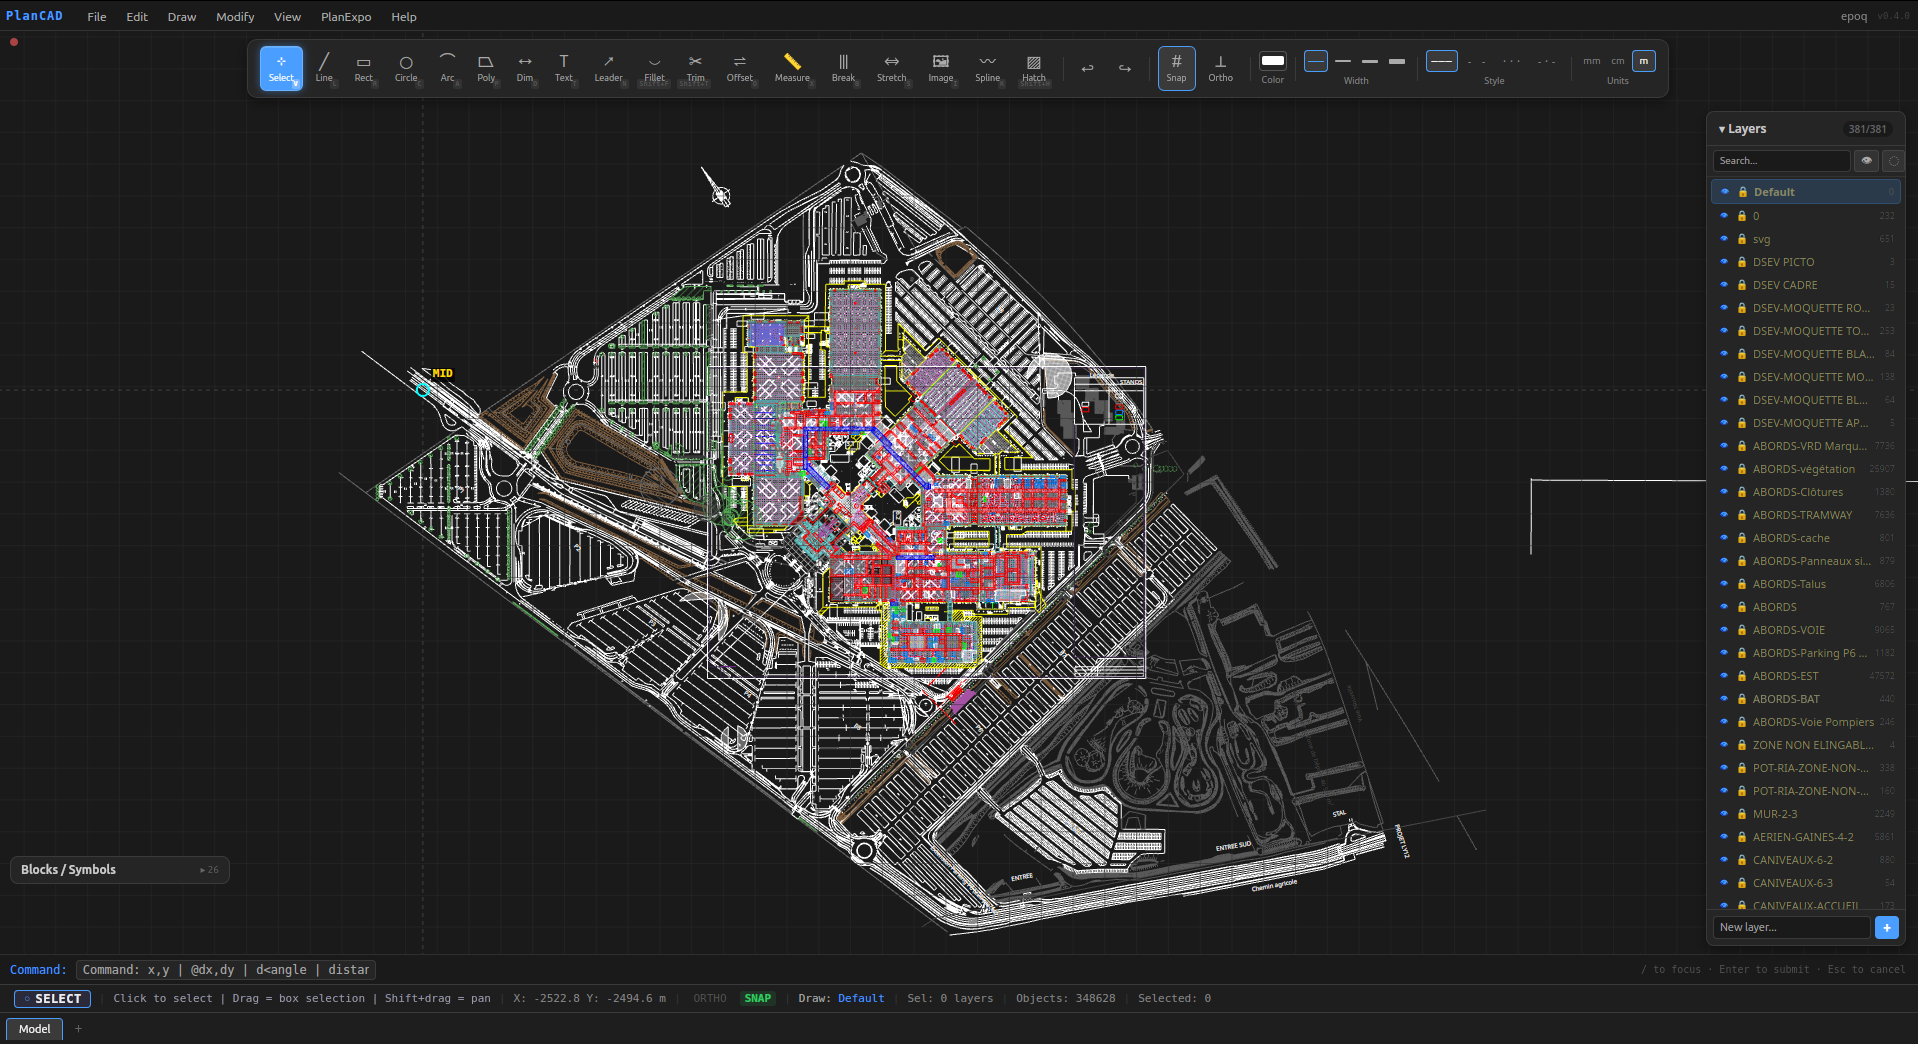1918x1044 pixels.
Task: Set units to millimeters
Action: (x=1591, y=61)
